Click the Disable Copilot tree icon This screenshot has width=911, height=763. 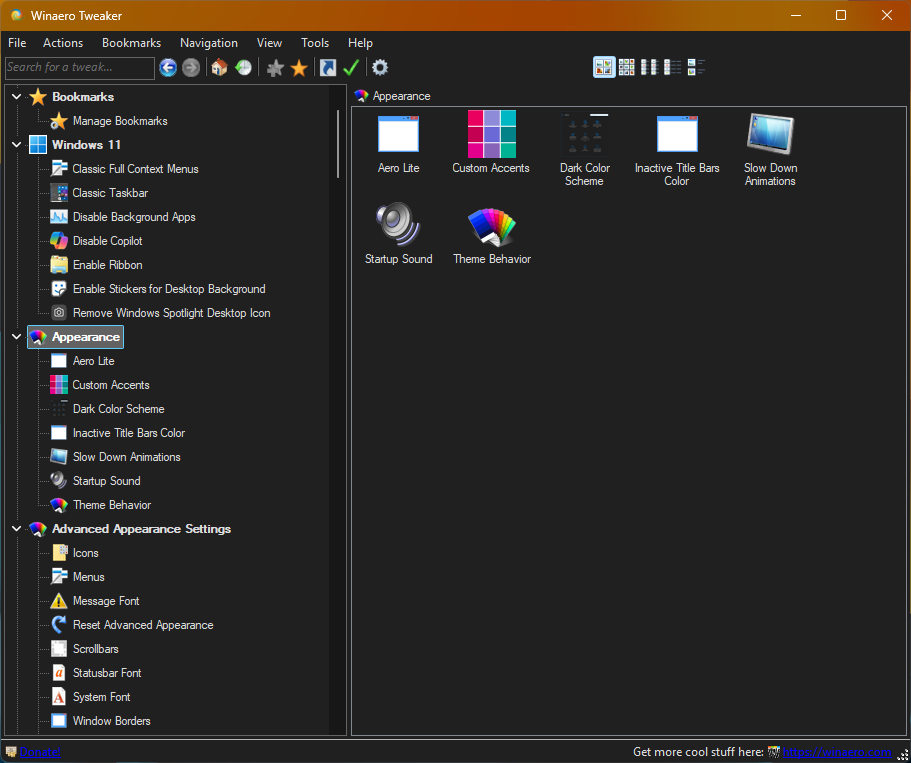(59, 240)
